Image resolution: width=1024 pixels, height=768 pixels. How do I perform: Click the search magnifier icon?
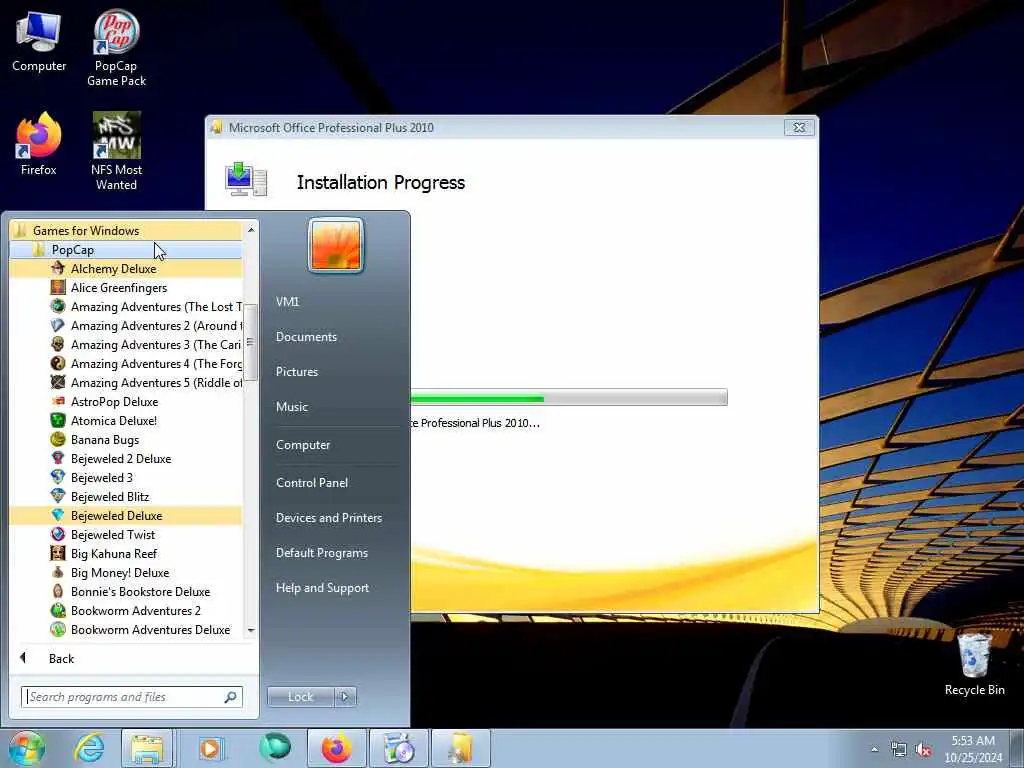(x=231, y=697)
